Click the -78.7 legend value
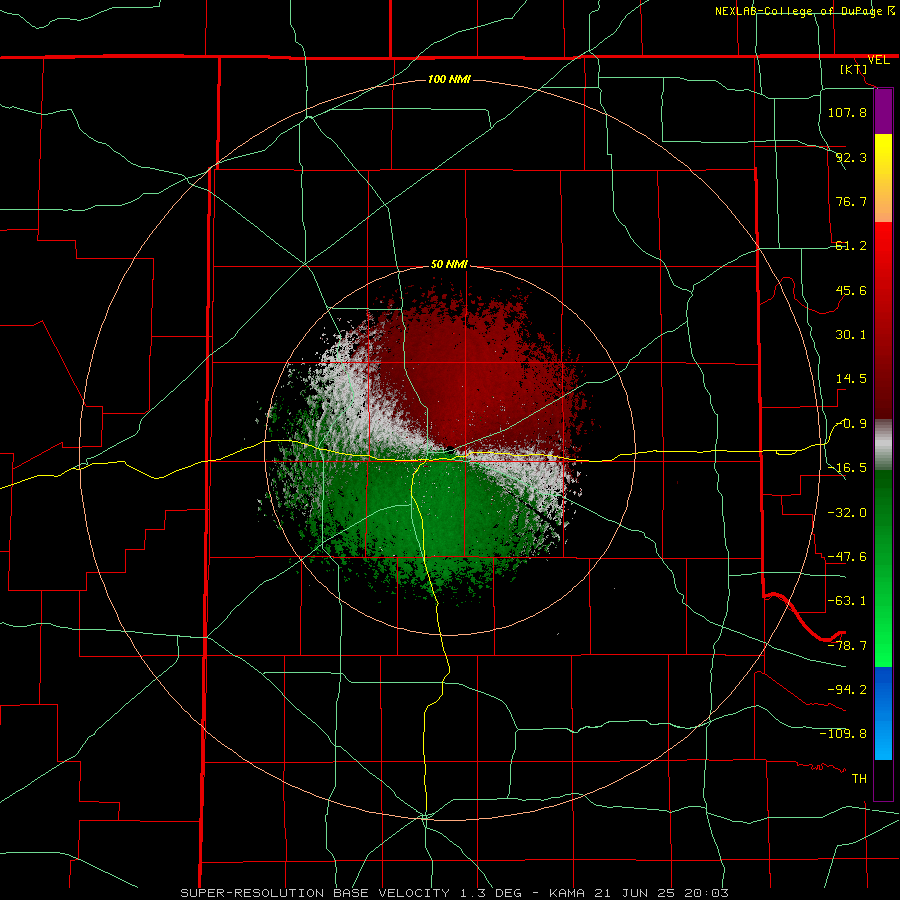Screen dimensions: 900x900 tap(847, 646)
